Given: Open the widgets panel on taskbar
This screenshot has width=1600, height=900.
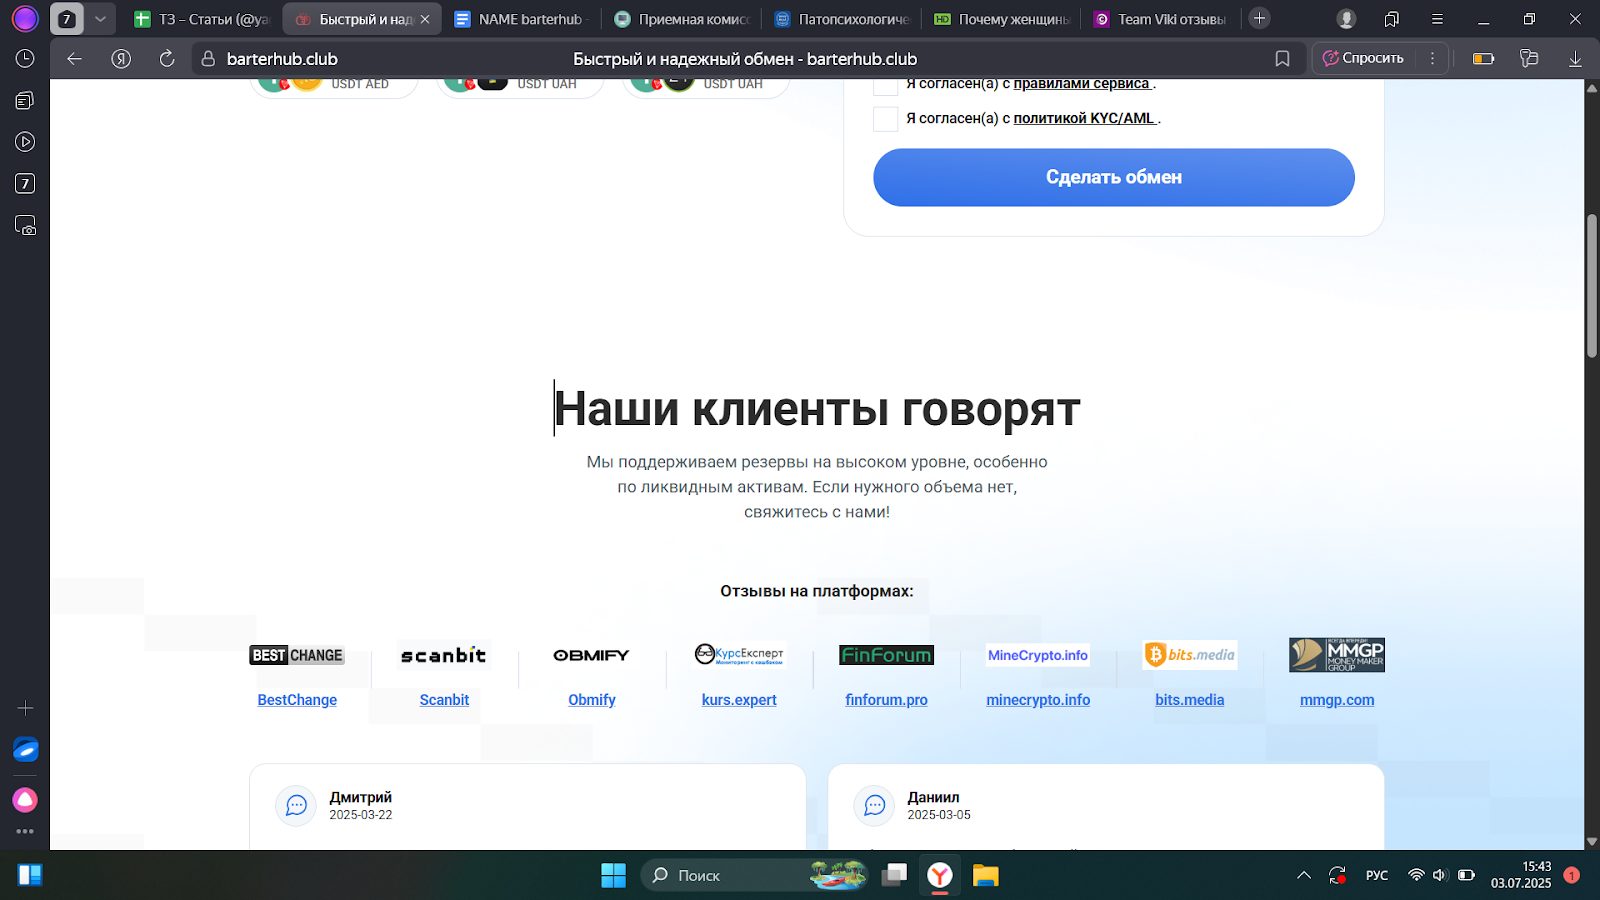Looking at the screenshot, I should pyautogui.click(x=30, y=875).
